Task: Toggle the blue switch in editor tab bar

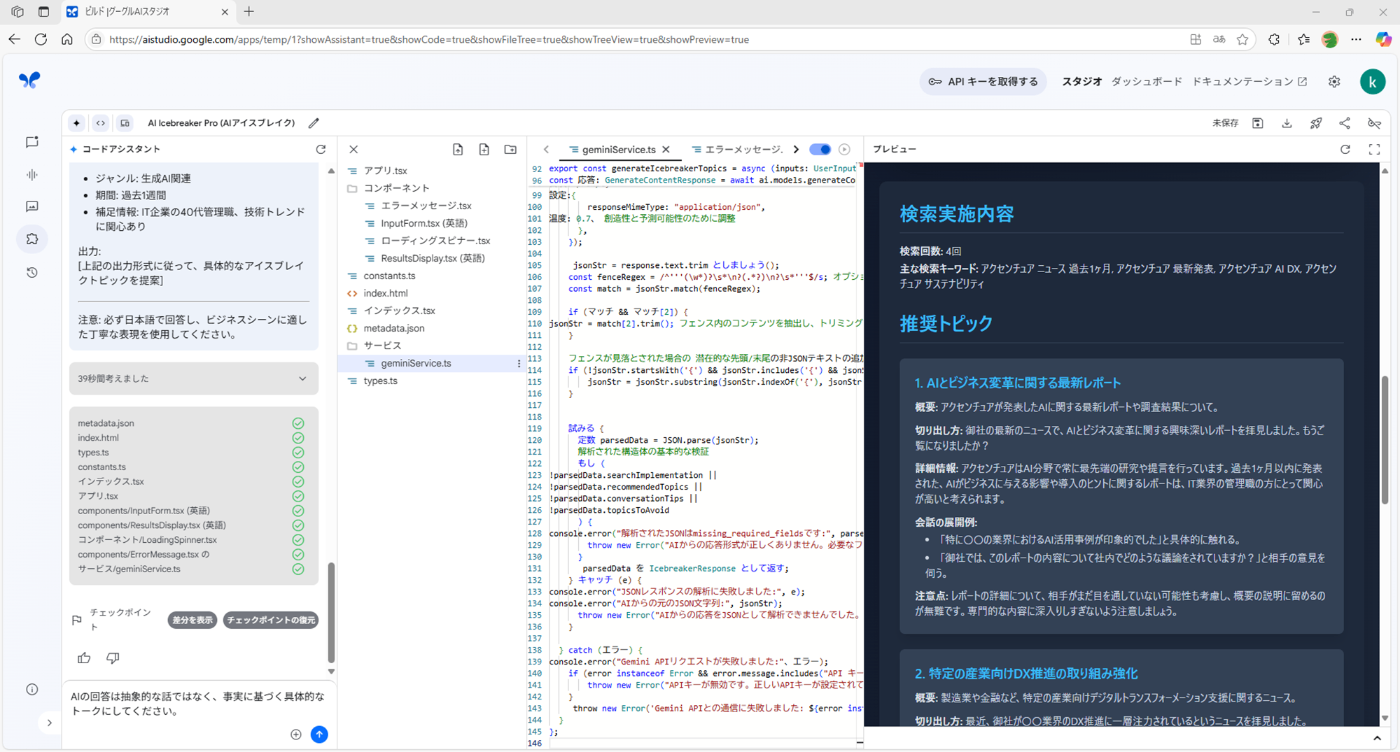Action: click(819, 149)
